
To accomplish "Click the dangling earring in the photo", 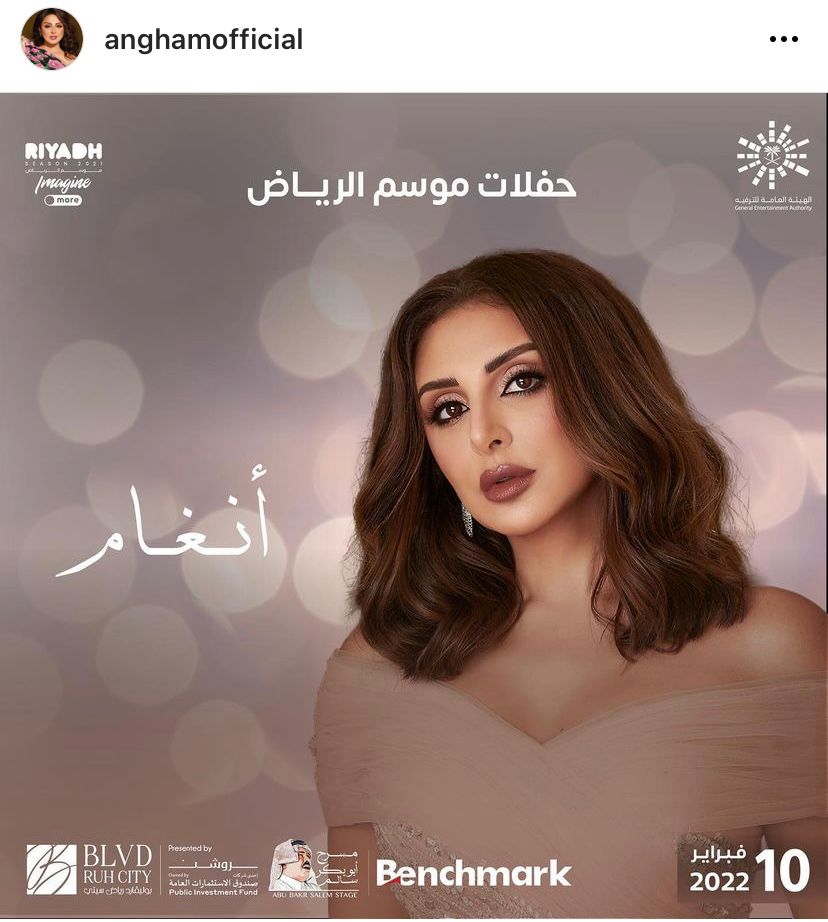I will coord(468,520).
